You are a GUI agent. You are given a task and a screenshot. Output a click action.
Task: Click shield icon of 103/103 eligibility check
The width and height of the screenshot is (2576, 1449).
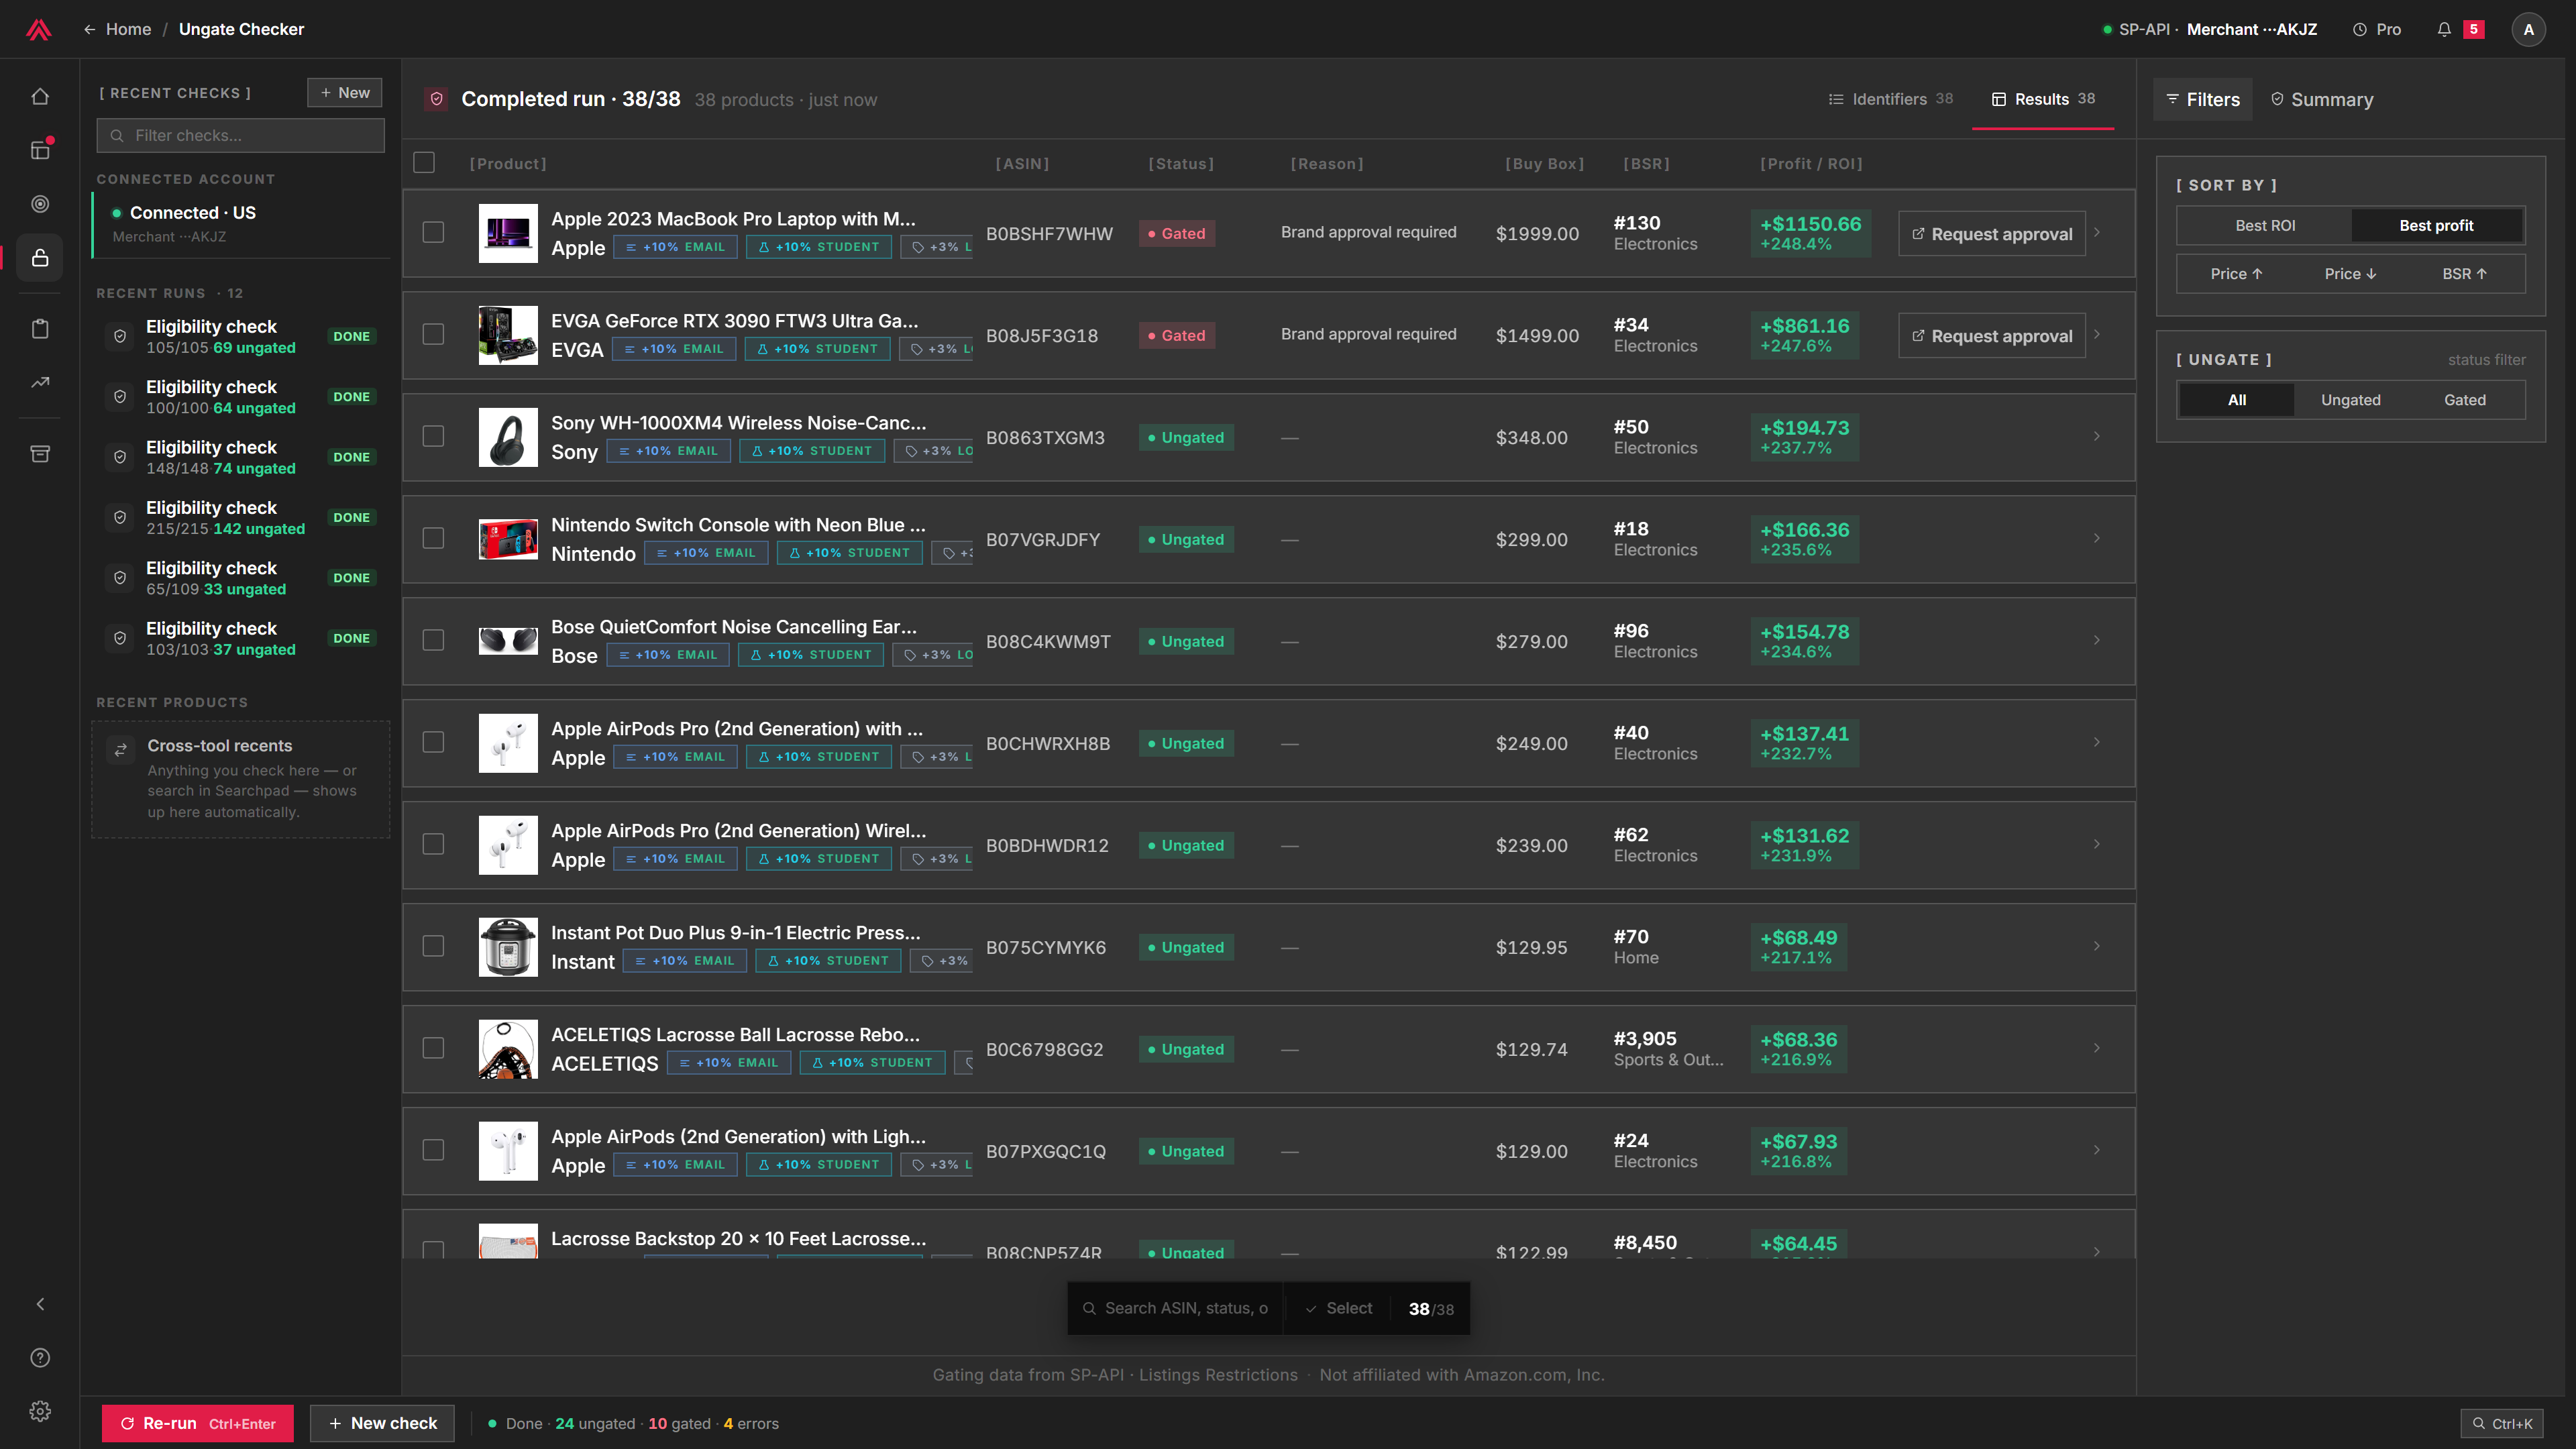pos(120,638)
